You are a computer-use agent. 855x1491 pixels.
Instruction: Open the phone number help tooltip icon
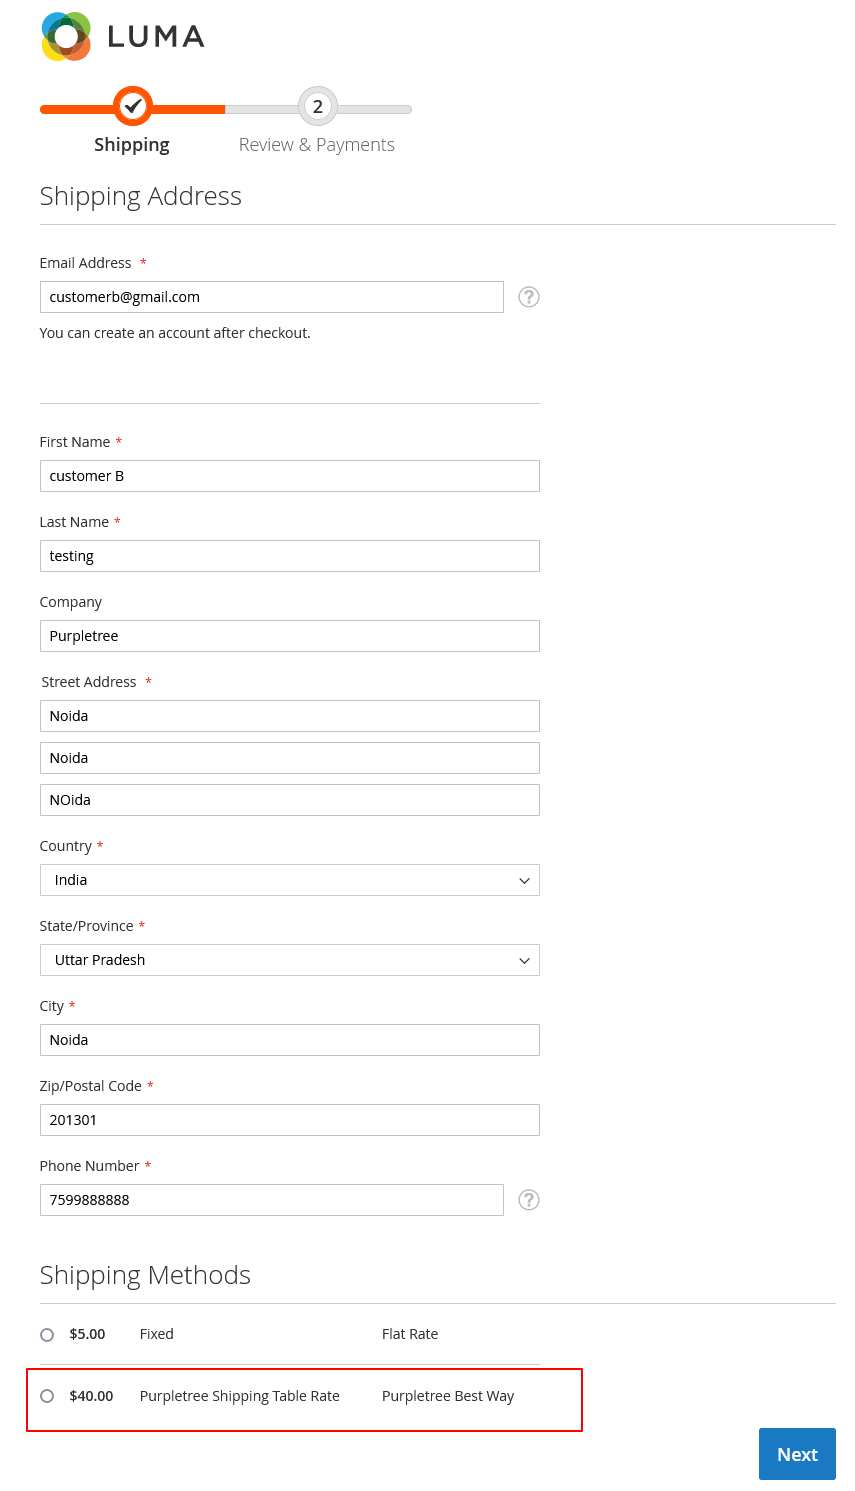(x=529, y=1200)
